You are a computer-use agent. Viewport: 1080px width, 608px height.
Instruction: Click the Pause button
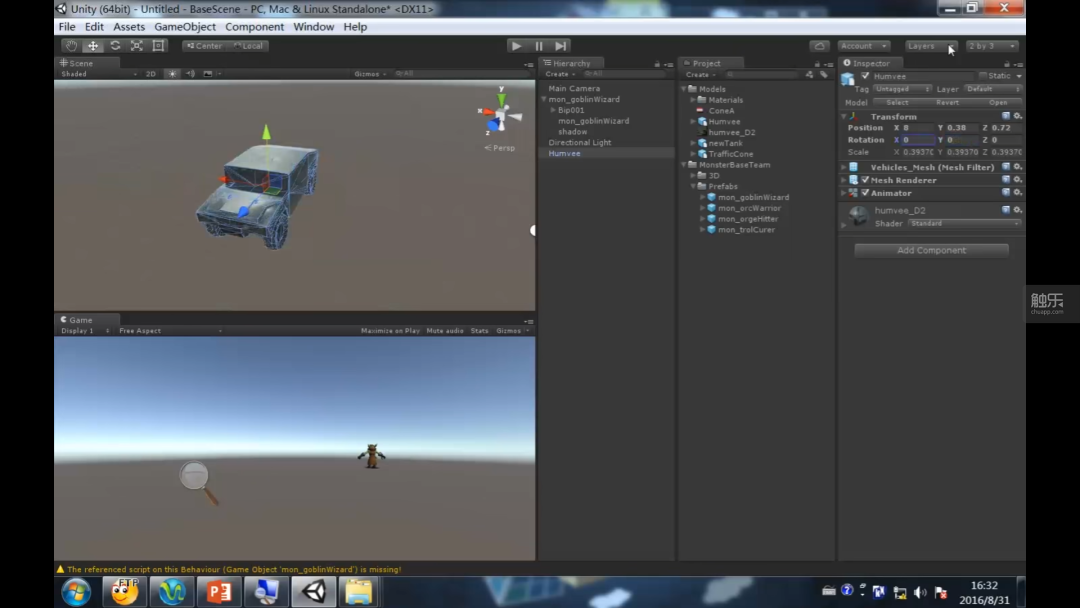coord(539,45)
